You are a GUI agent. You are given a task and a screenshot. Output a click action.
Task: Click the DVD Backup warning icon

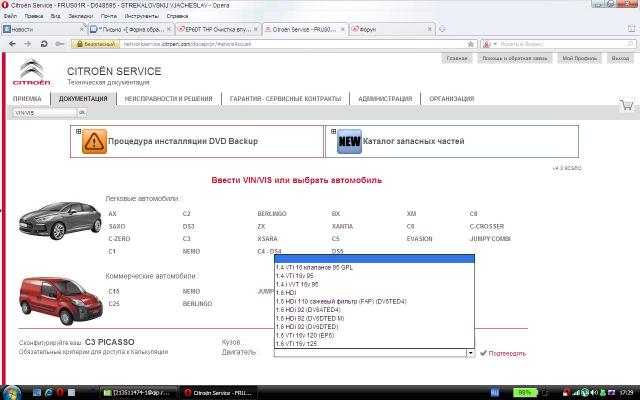click(92, 142)
